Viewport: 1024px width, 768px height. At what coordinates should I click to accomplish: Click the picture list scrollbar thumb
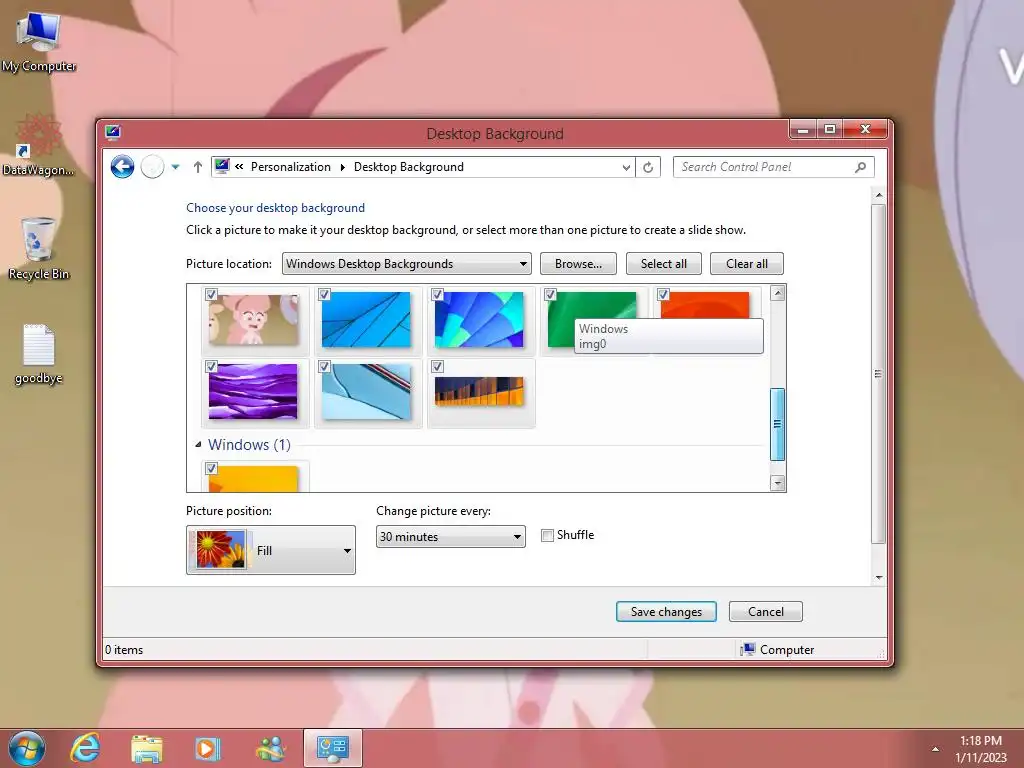pyautogui.click(x=777, y=424)
